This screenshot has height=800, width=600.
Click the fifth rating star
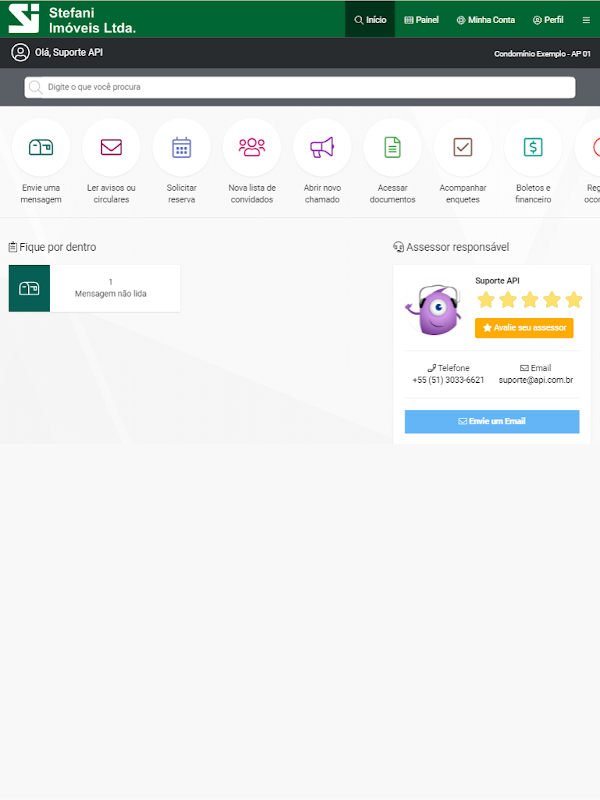pyautogui.click(x=574, y=300)
